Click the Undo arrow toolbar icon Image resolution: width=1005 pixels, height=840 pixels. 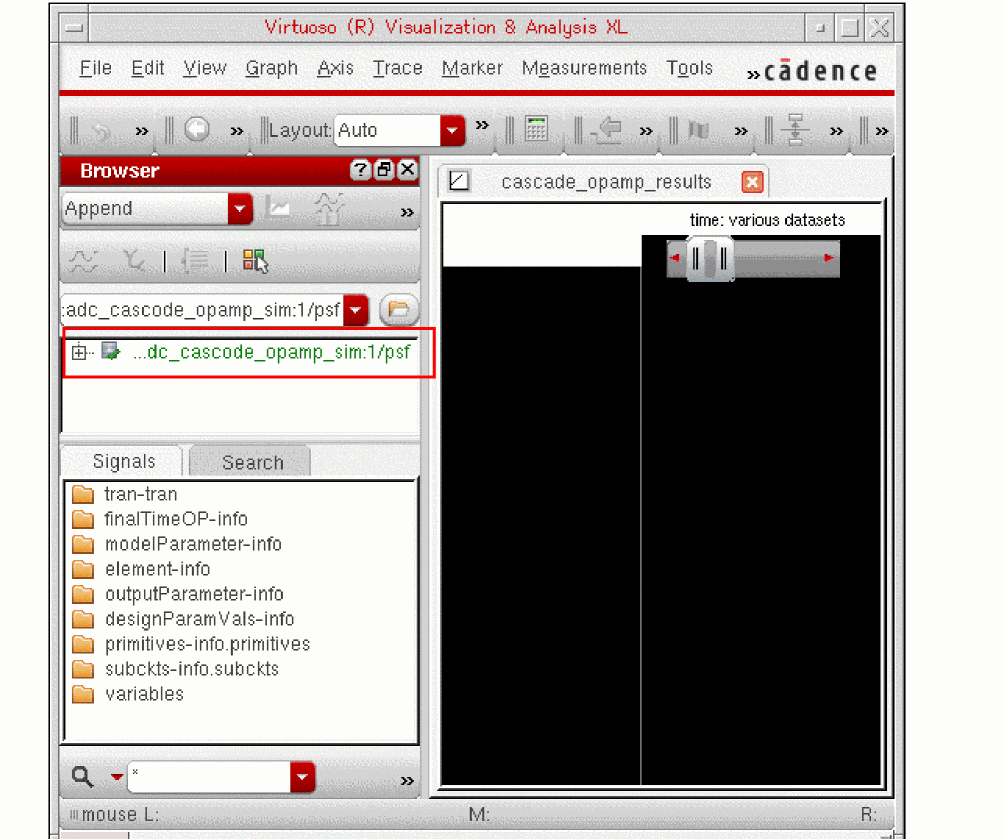coord(102,131)
